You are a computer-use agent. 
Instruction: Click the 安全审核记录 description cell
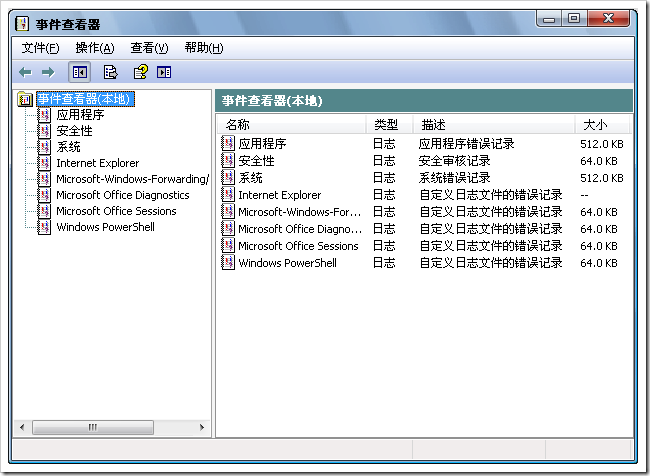(454, 160)
